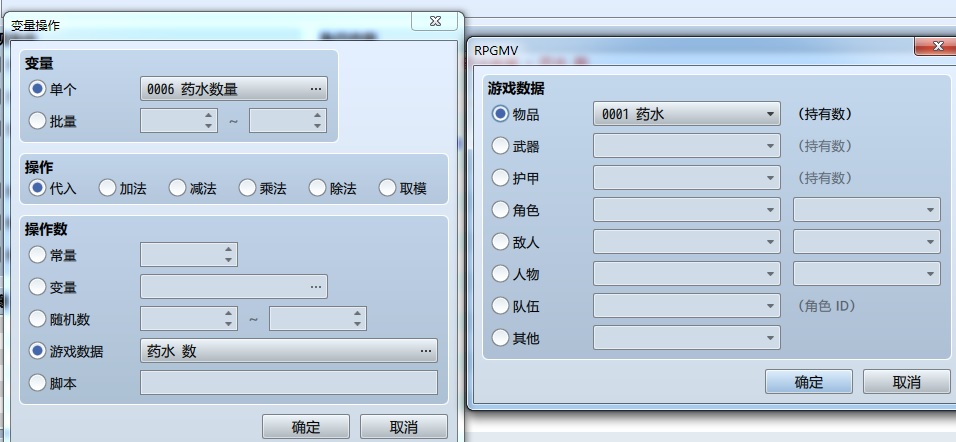956x442 pixels.
Task: Confirm the 变量操作 dialog with 确定
Action: click(306, 427)
